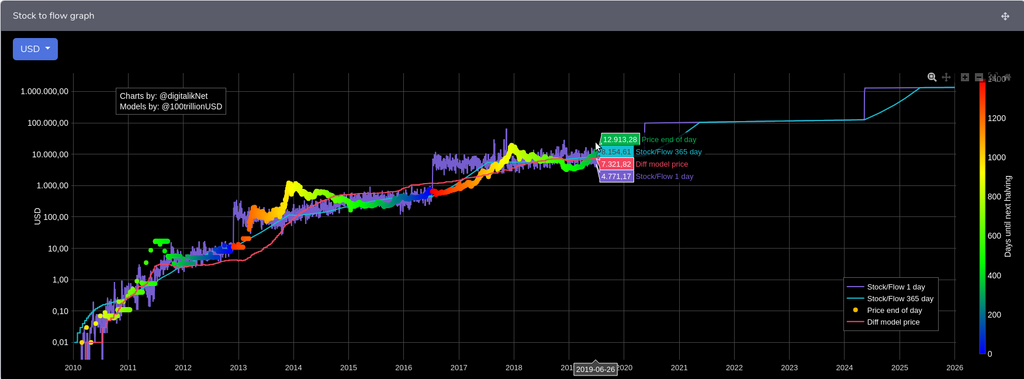The height and width of the screenshot is (379, 1024).
Task: Click the Zoom out minus icon
Action: point(979,77)
